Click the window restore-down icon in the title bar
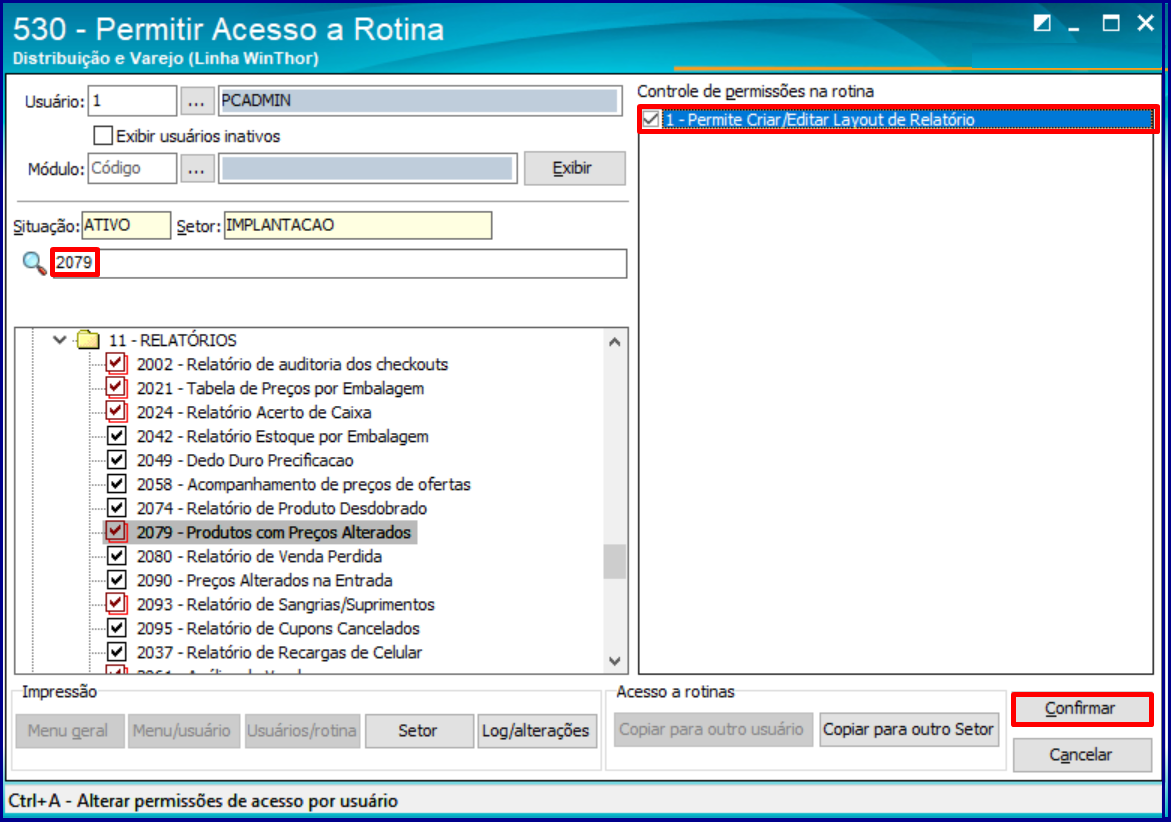 pyautogui.click(x=1042, y=23)
